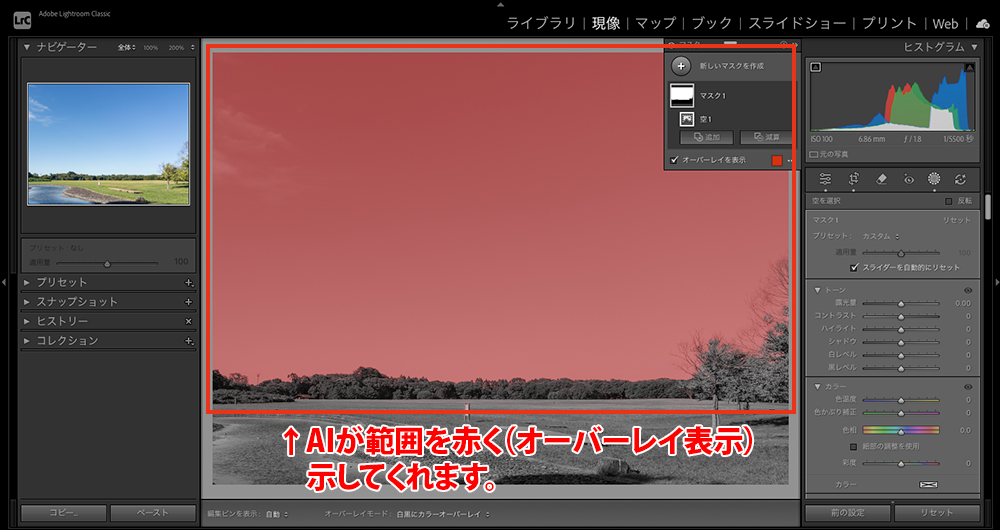The width and height of the screenshot is (1000, 530).
Task: Switch to the ブック module
Action: click(712, 24)
